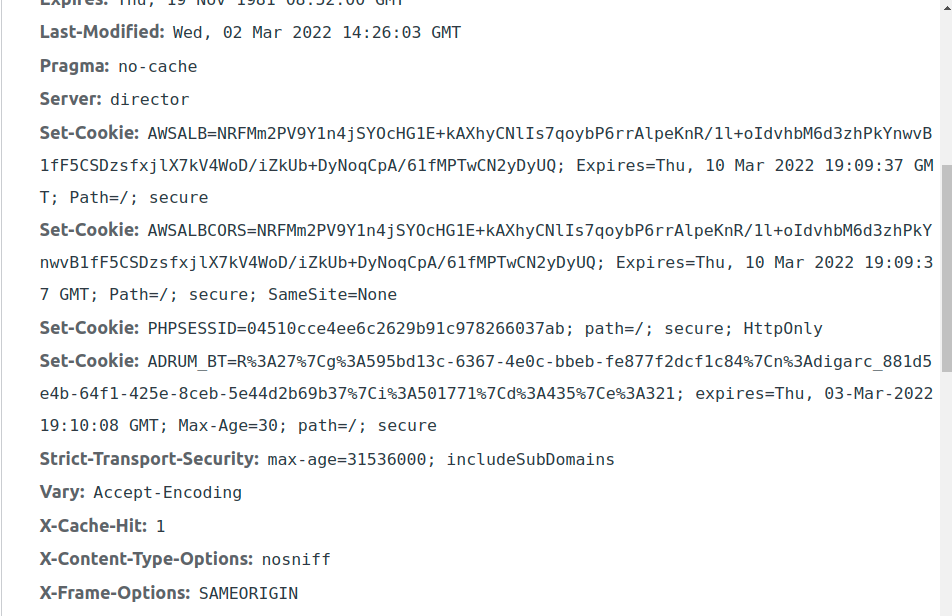This screenshot has width=952, height=616.
Task: Click the SameSite=None cookie attribute text
Action: pos(333,294)
